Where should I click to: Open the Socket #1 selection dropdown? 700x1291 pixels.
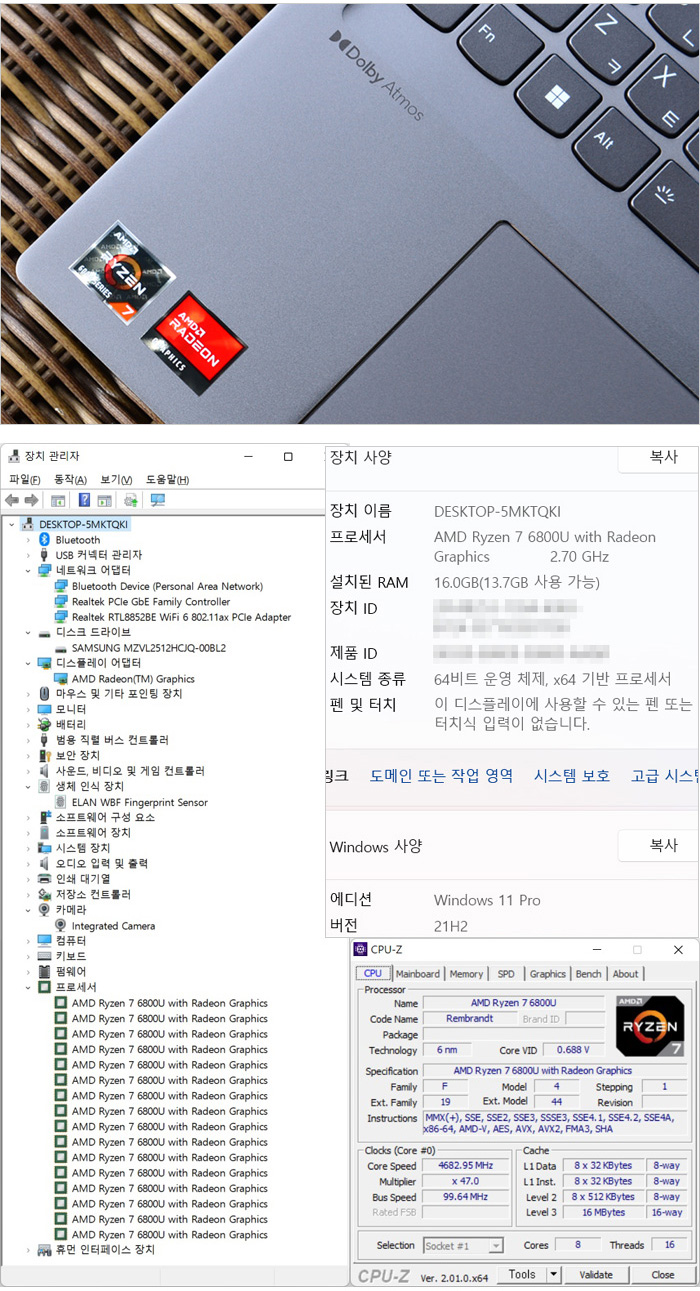496,1246
